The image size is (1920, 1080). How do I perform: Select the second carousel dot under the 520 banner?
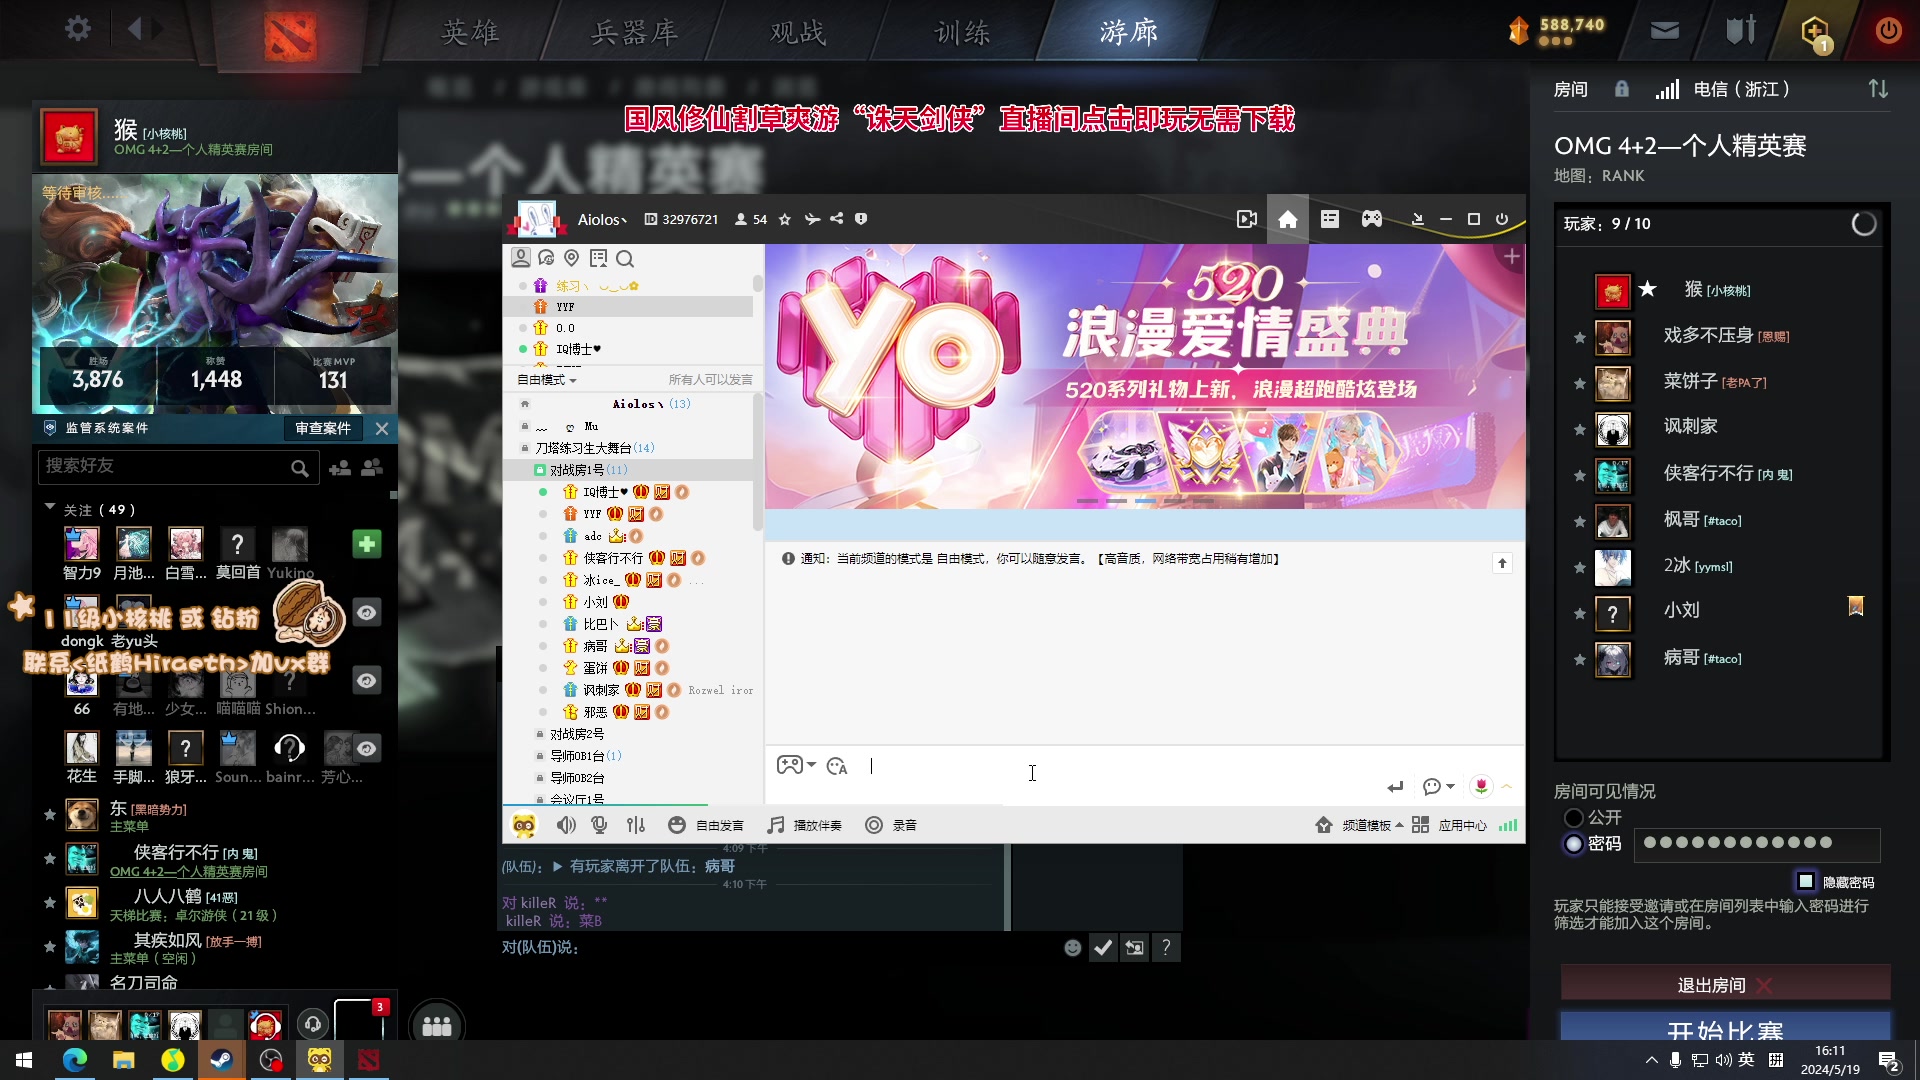[1117, 500]
